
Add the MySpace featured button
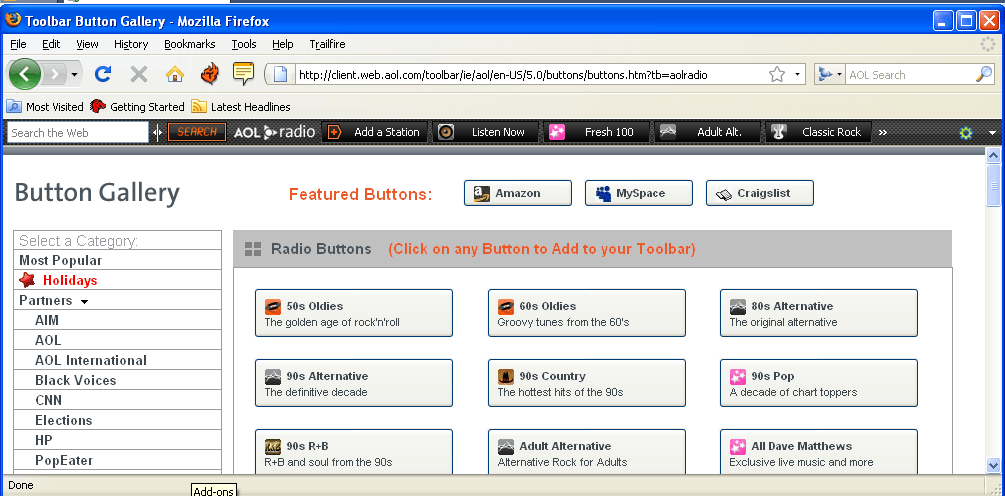coord(639,193)
